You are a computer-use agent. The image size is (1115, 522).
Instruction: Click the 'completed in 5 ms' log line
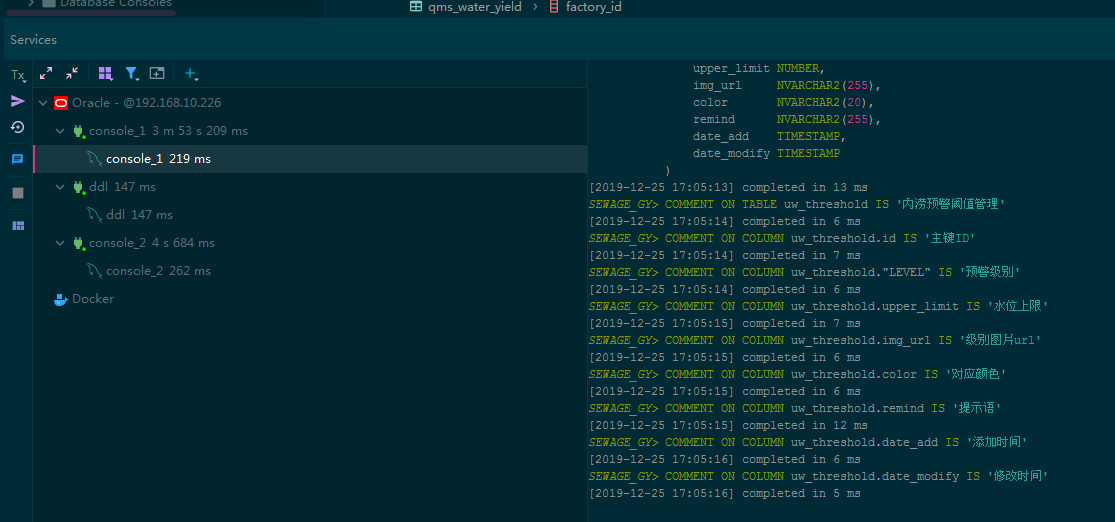coord(725,494)
